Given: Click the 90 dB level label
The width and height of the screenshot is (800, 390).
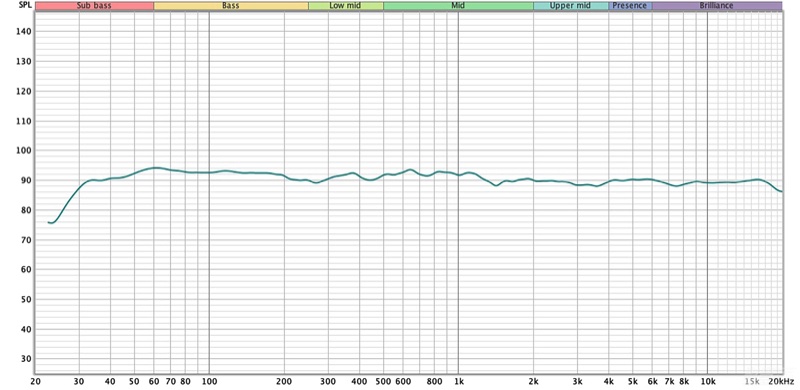Looking at the screenshot, I should pyautogui.click(x=27, y=180).
